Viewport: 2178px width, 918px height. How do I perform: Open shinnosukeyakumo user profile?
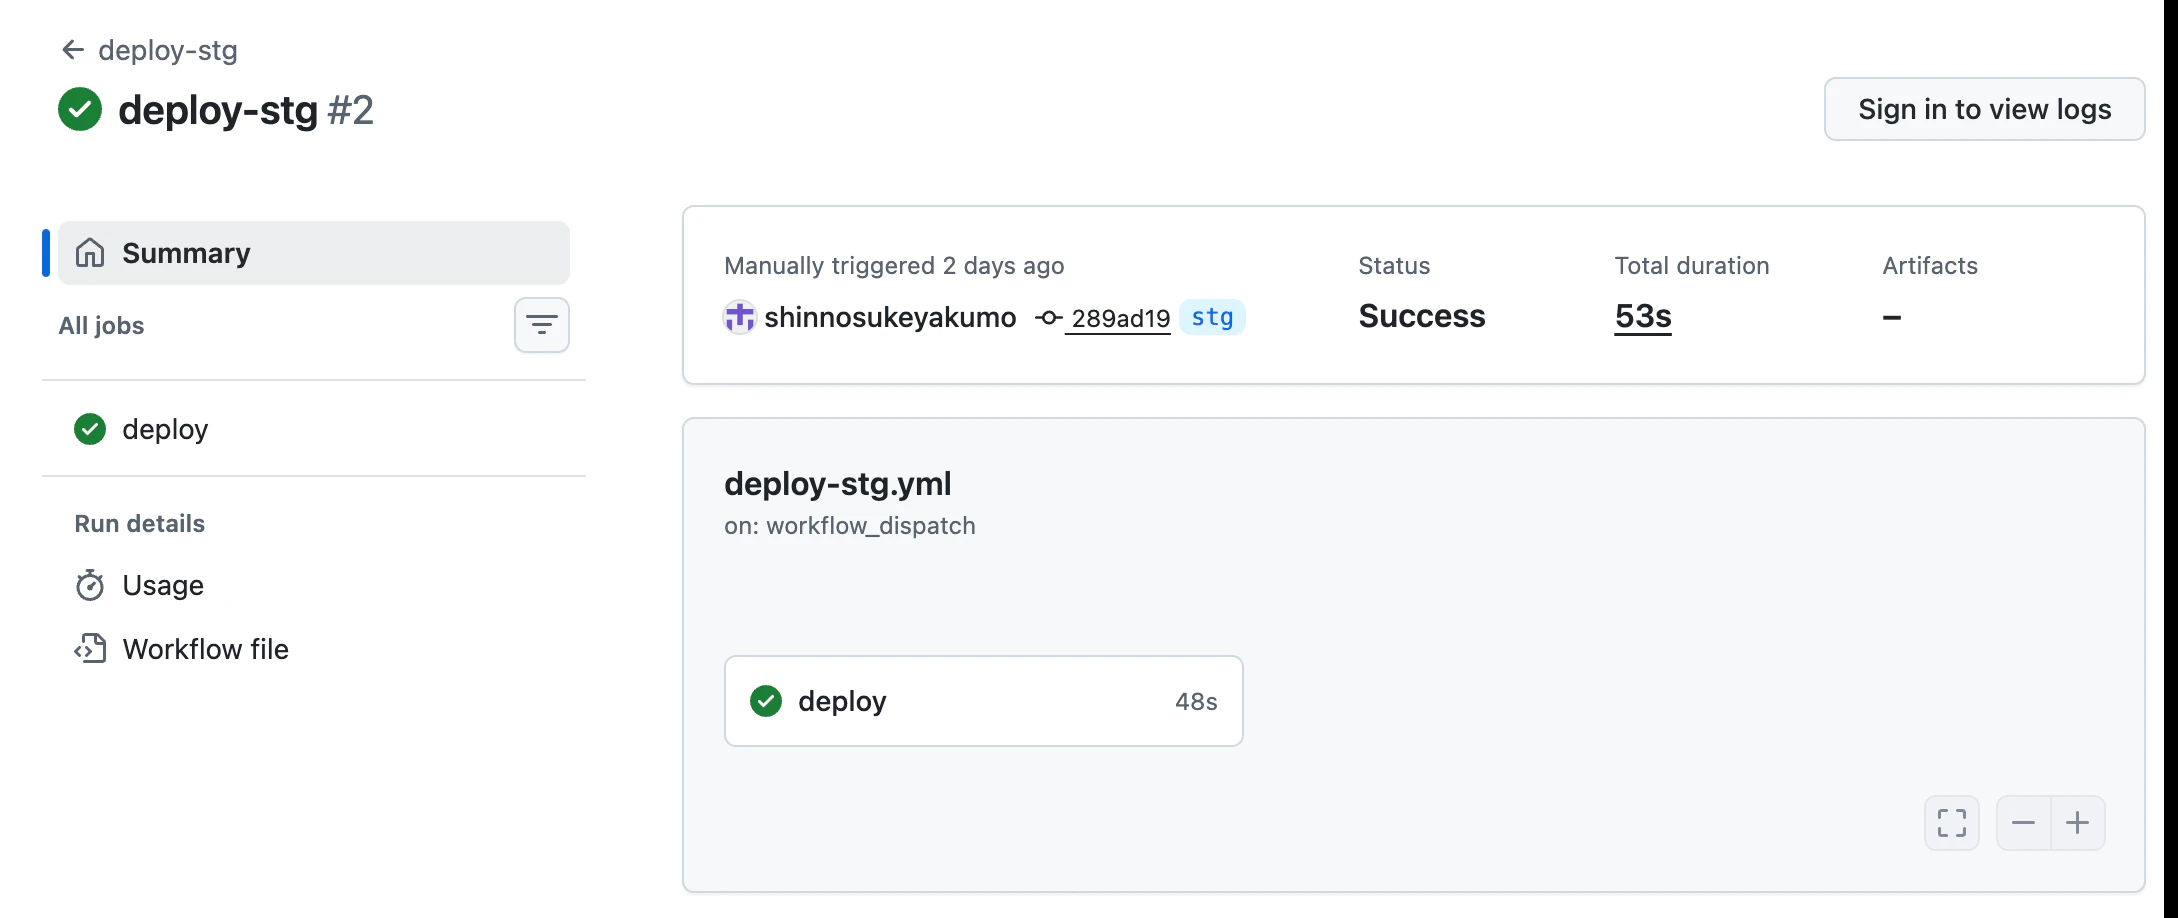[x=890, y=317]
